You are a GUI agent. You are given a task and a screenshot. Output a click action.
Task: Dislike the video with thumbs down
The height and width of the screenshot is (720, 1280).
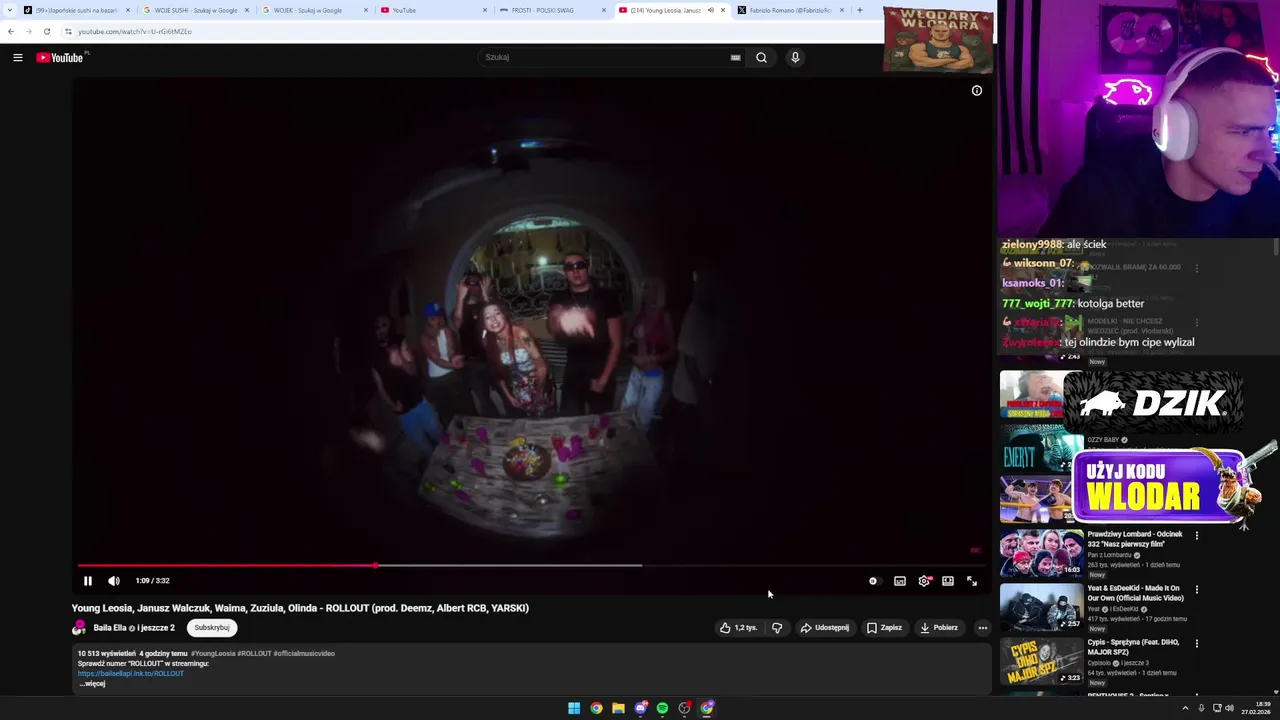(777, 628)
